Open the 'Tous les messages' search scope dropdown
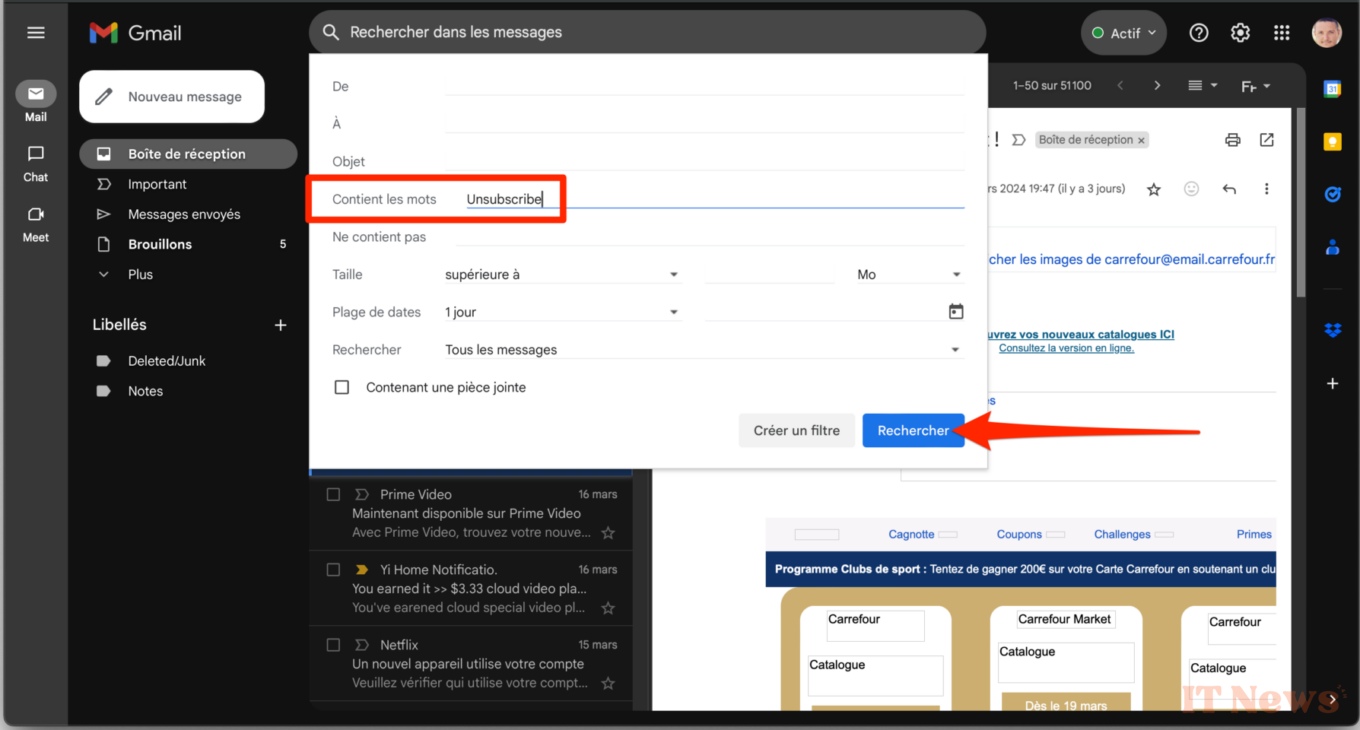The image size is (1360, 730). [702, 350]
